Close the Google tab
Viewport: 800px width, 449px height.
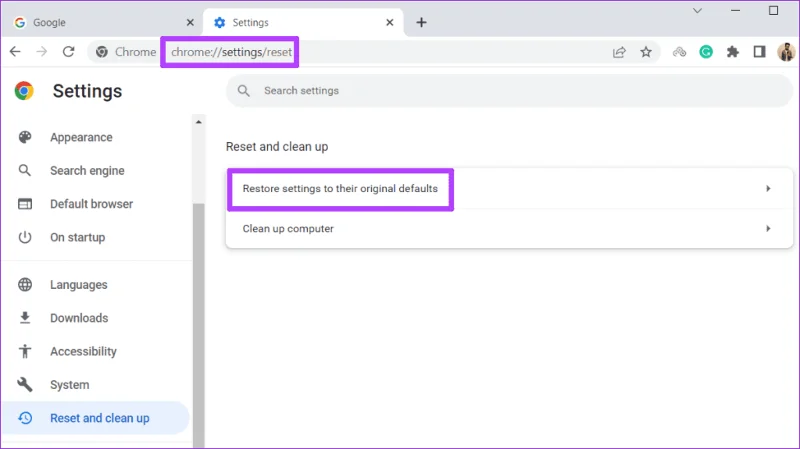[190, 22]
